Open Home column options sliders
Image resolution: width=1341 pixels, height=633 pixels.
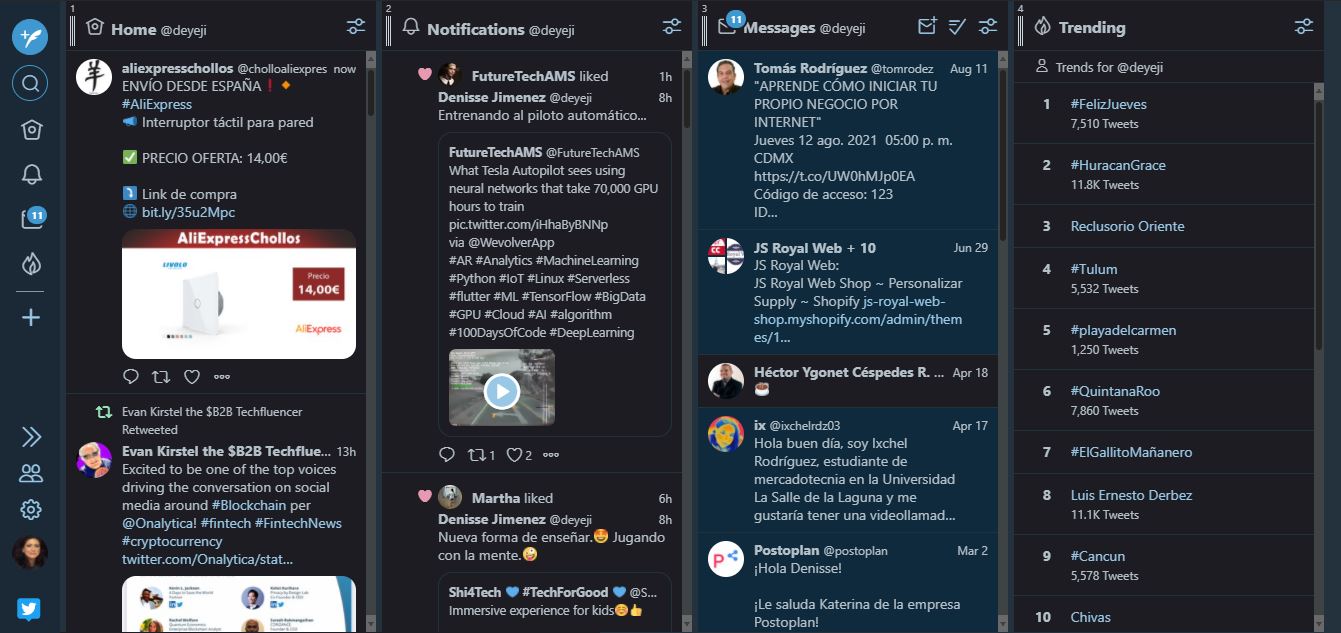click(x=356, y=28)
